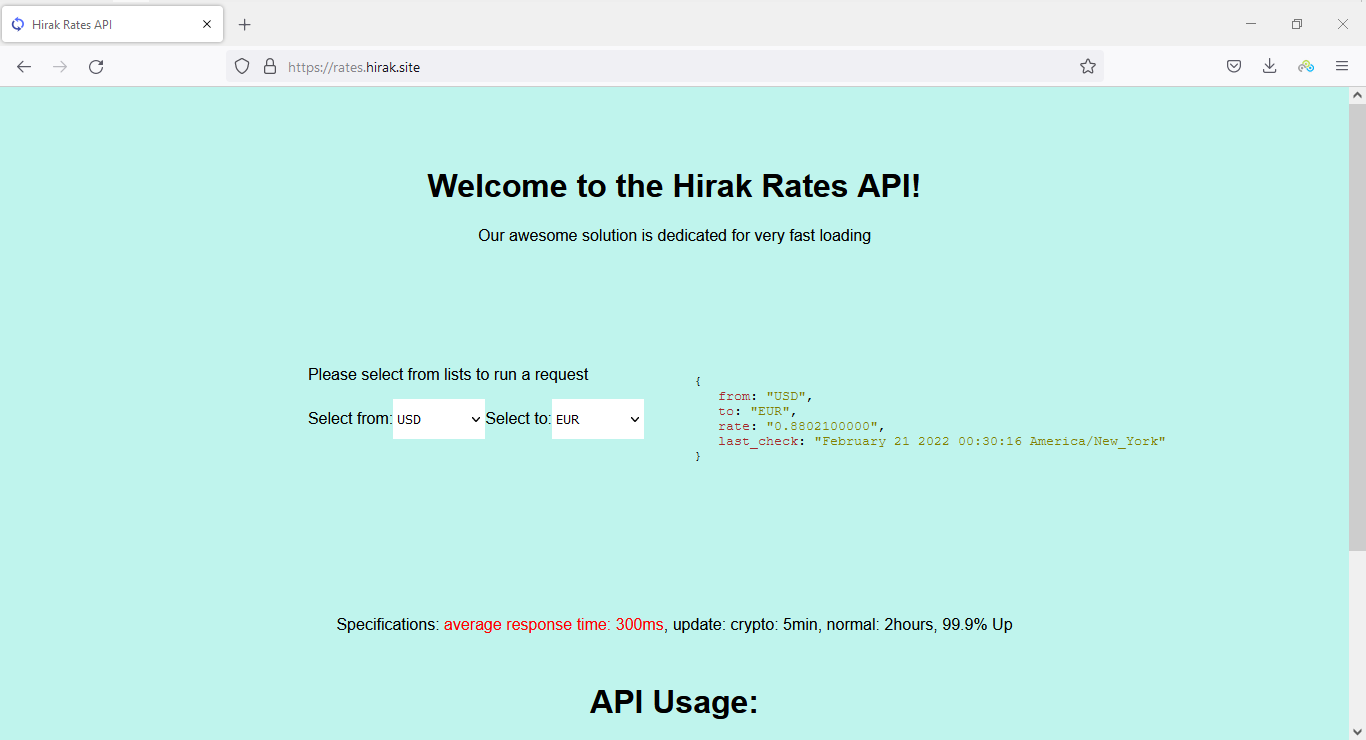Click the padlock site security icon

coord(269,67)
